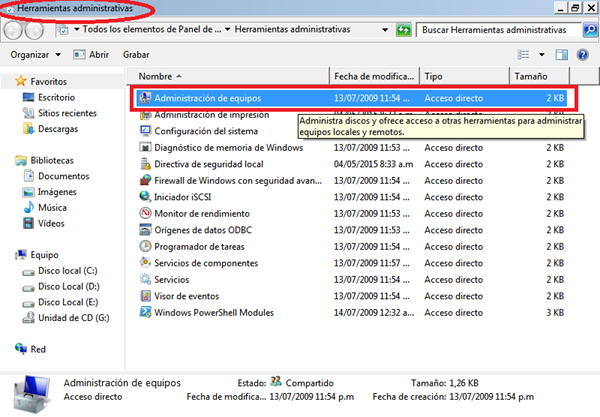
Task: Open the view options dropdown arrow
Action: [x=542, y=55]
